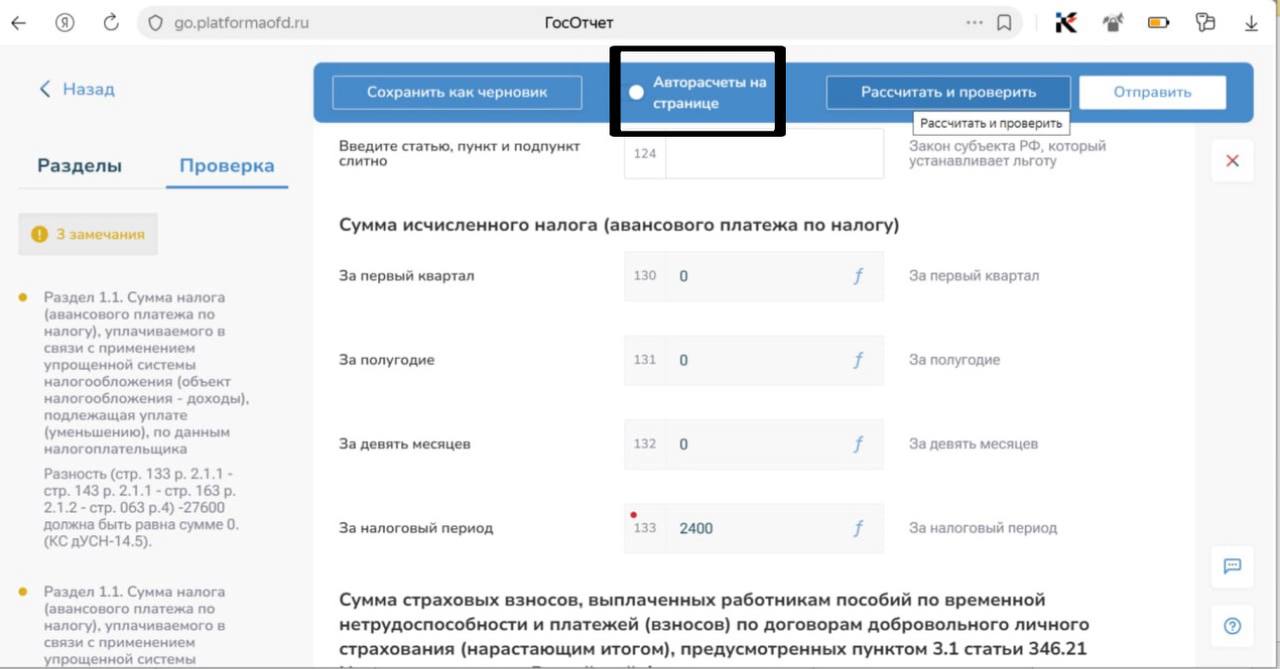Bookmark the page using the bookmark icon
This screenshot has height=669, width=1280.
(x=1004, y=23)
